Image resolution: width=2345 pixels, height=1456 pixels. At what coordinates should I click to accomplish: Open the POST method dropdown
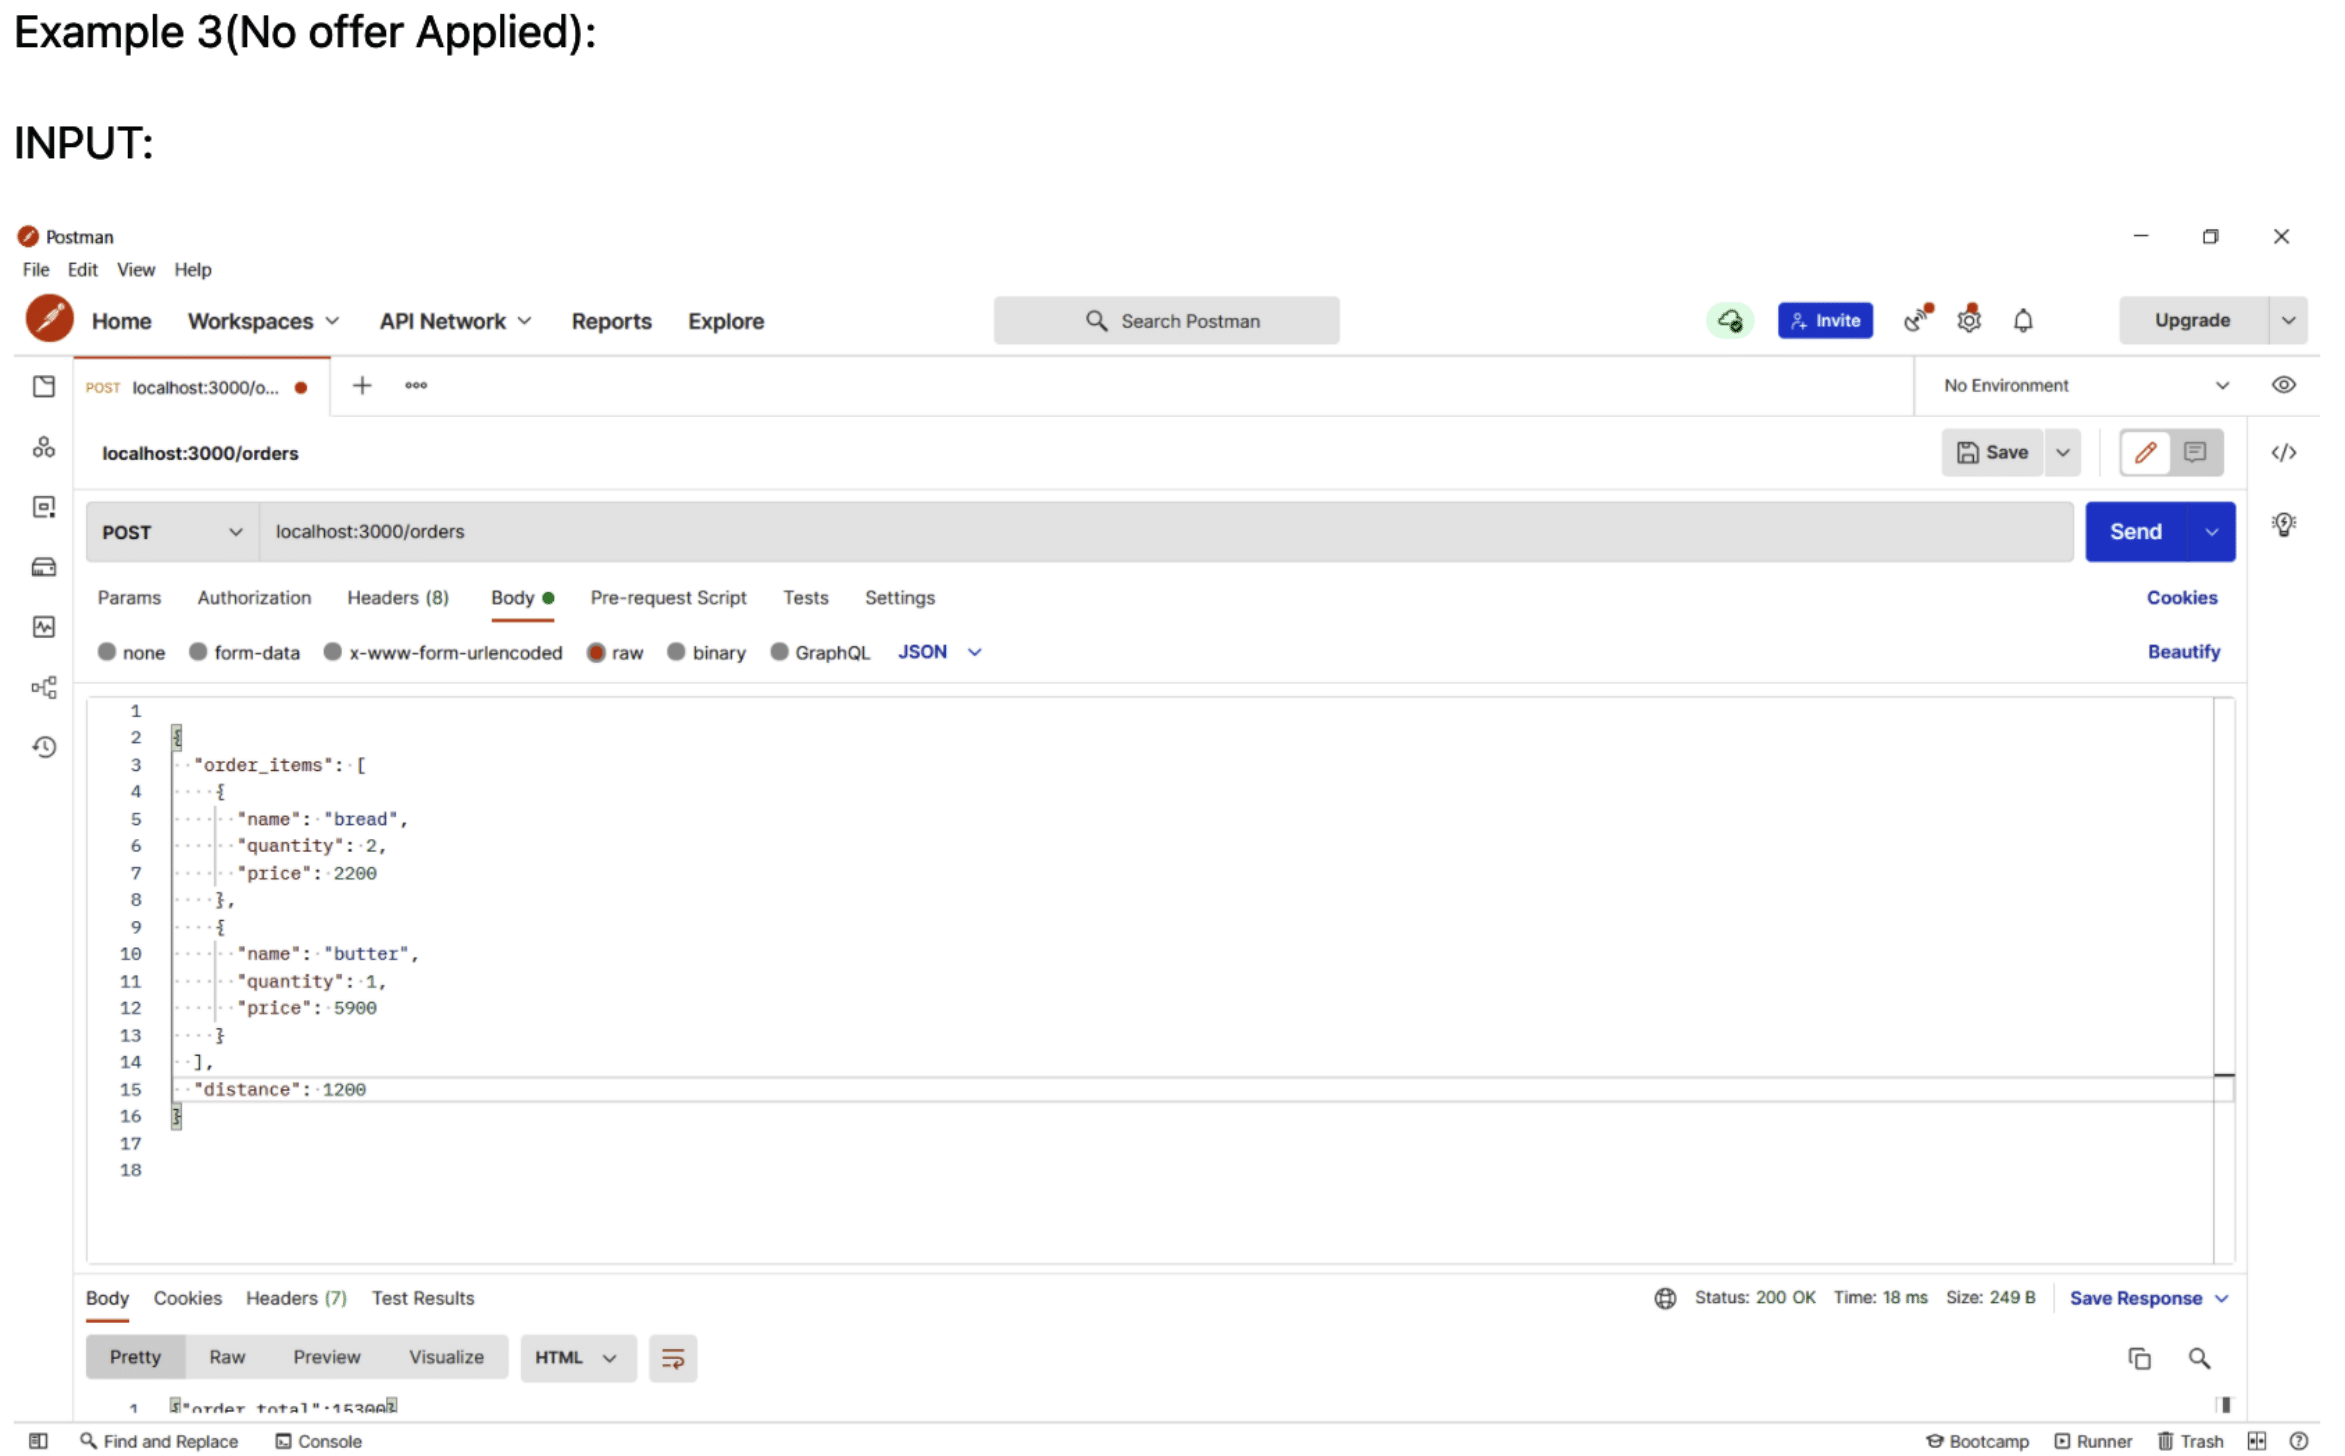pos(170,531)
